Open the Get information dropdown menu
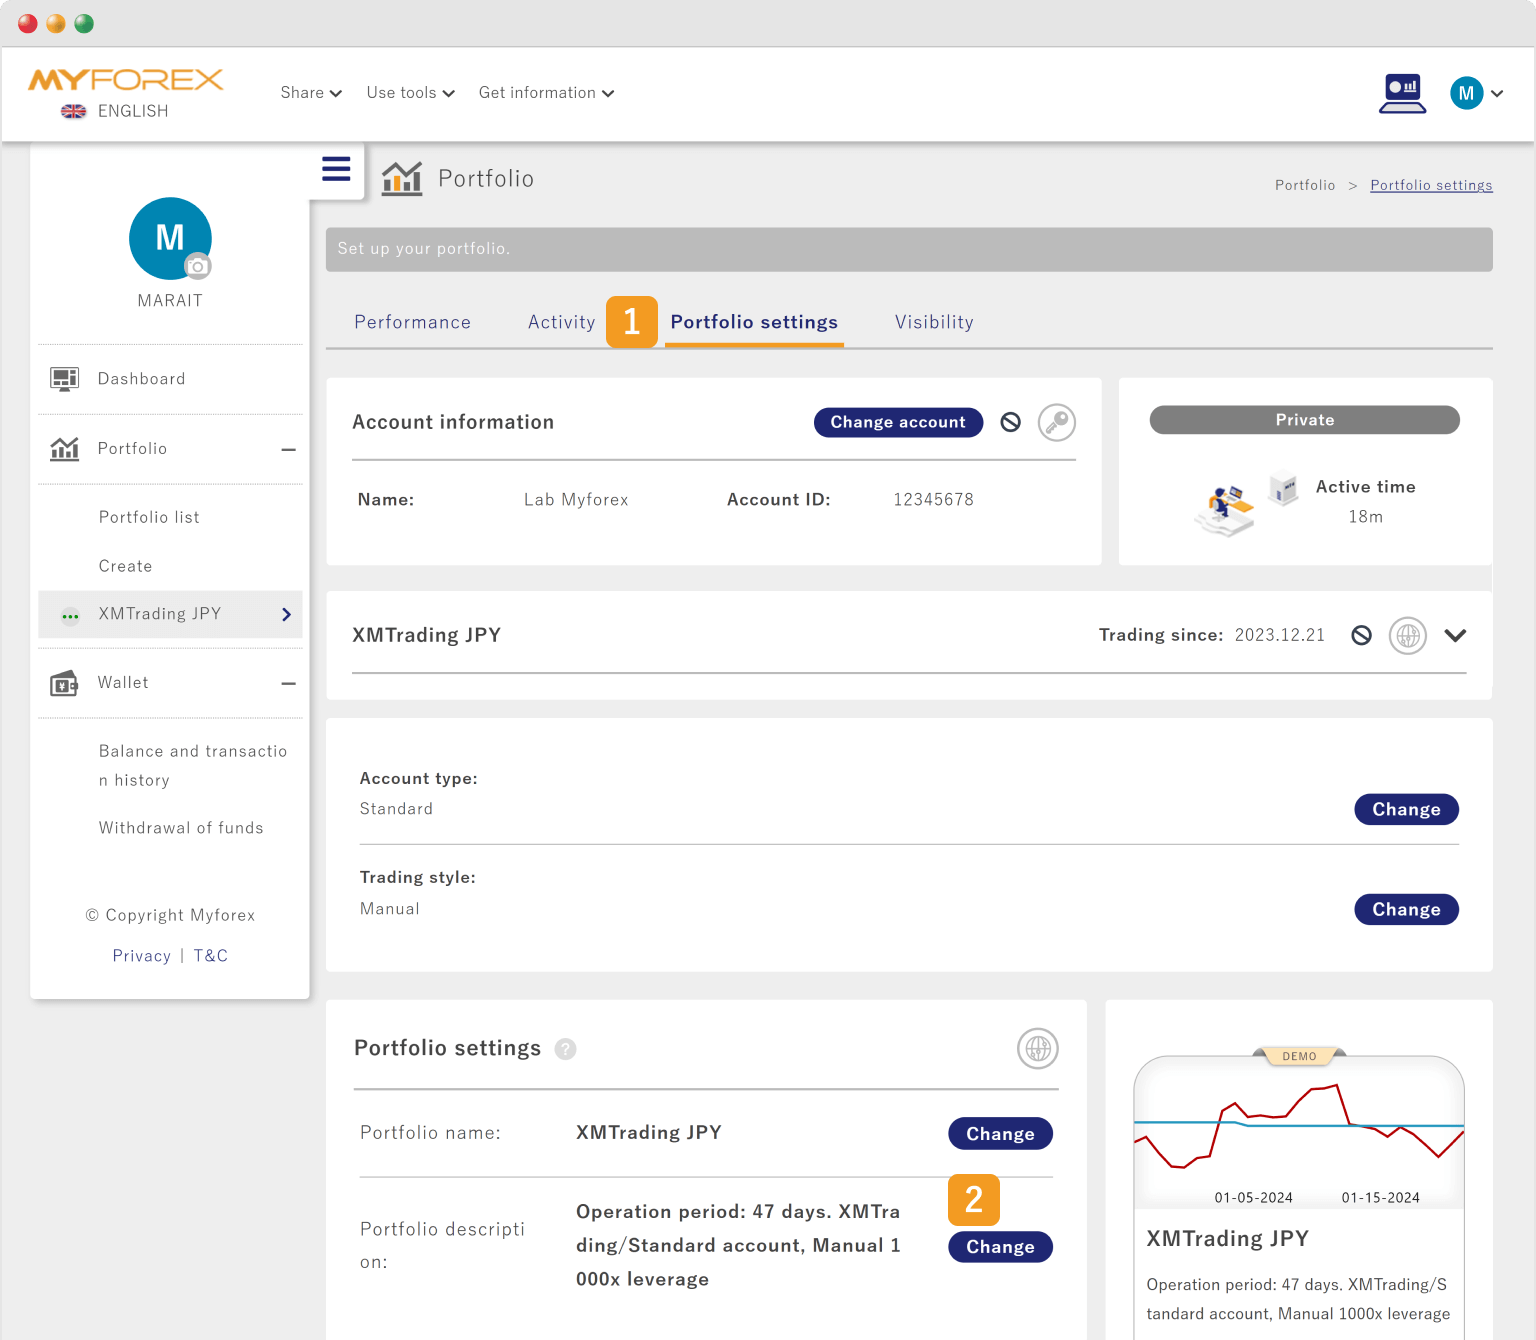Image resolution: width=1536 pixels, height=1340 pixels. (x=546, y=93)
